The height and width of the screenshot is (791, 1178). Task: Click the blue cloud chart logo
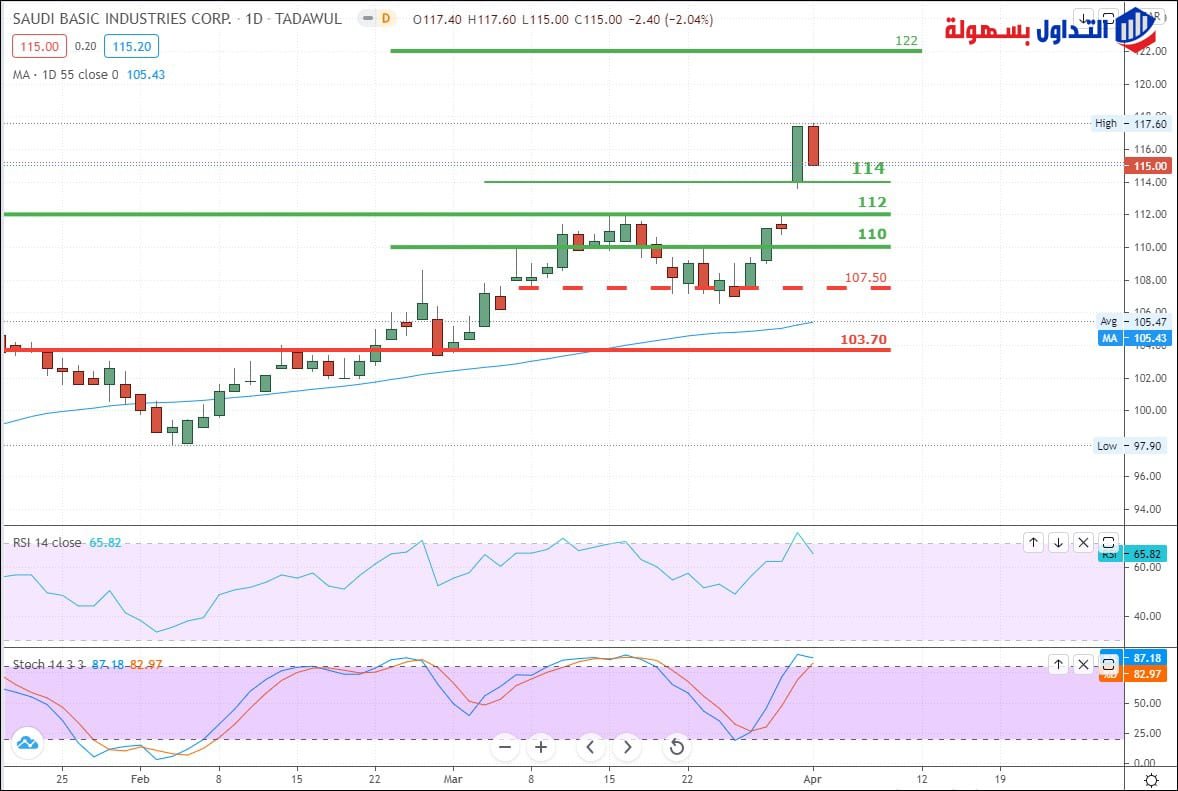coord(27,743)
